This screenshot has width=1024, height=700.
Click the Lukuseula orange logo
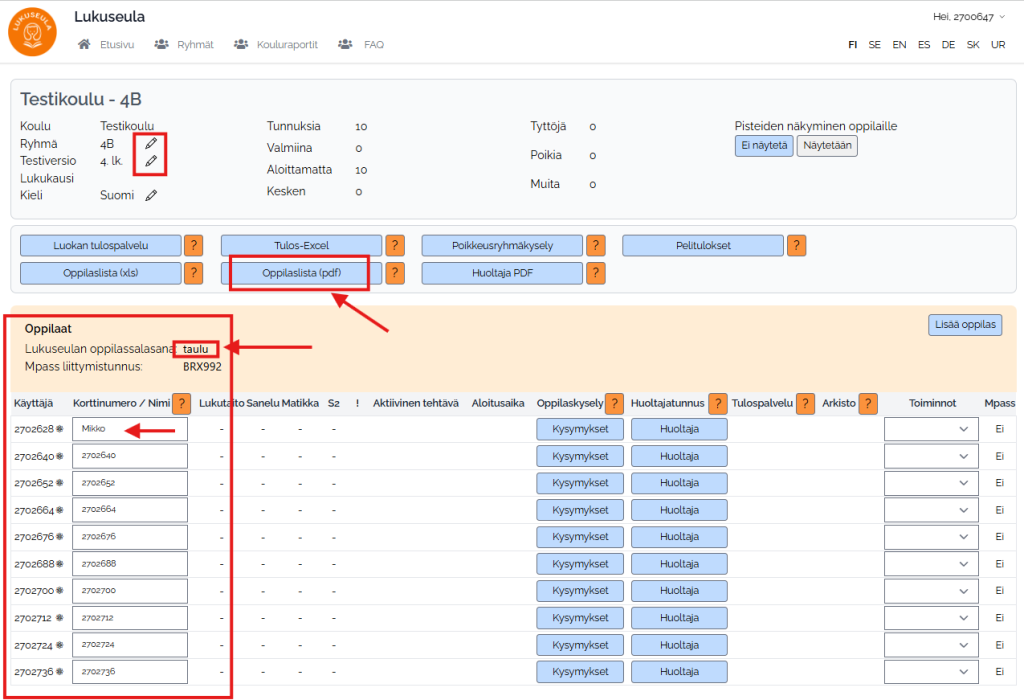click(x=32, y=31)
